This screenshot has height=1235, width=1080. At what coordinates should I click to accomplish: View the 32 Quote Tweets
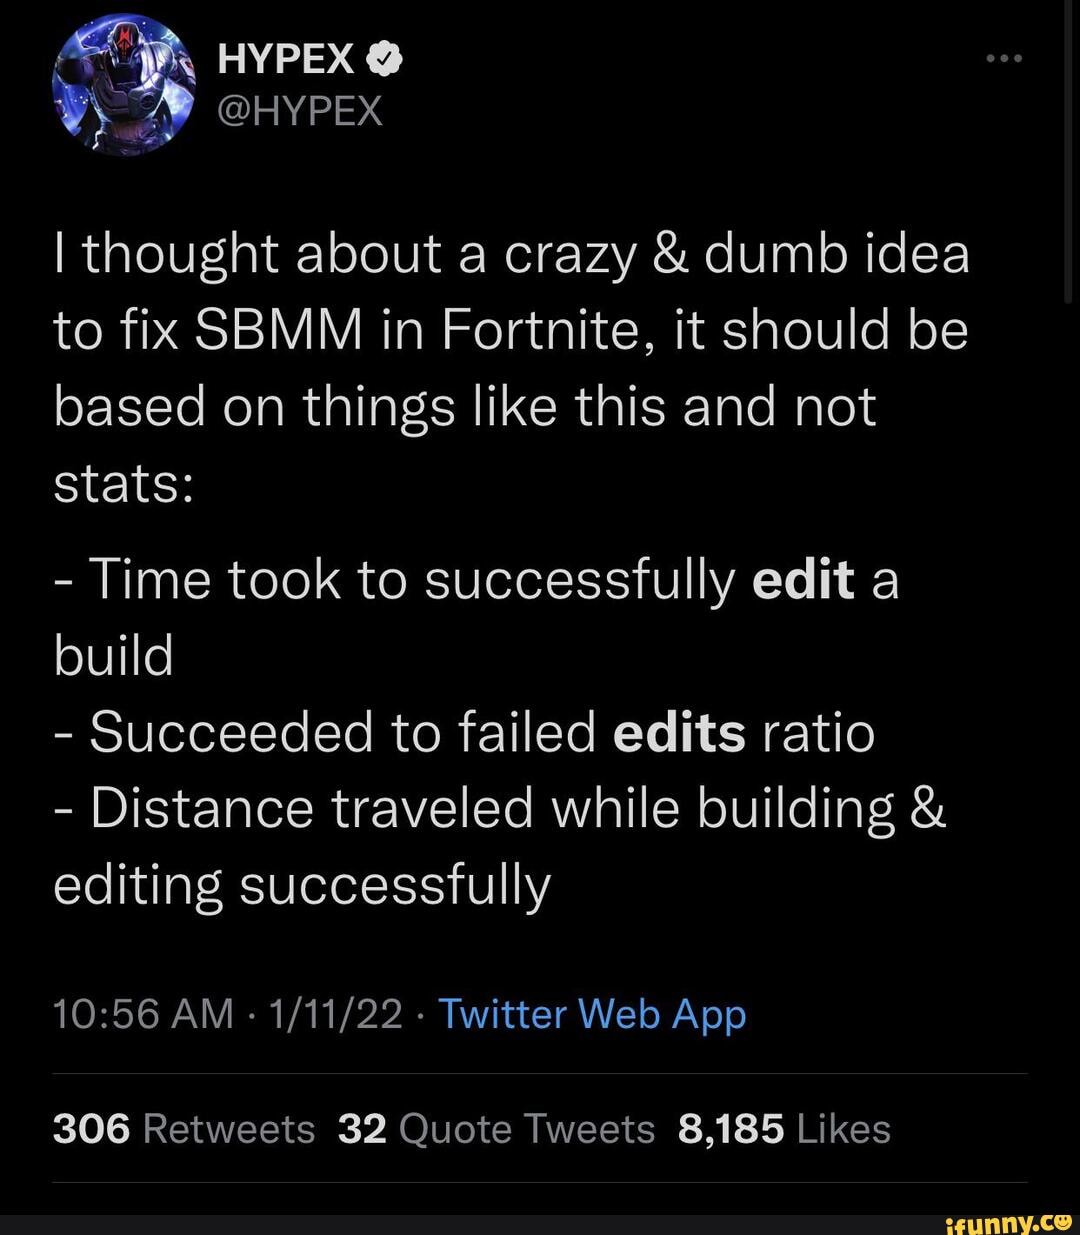tap(495, 1128)
